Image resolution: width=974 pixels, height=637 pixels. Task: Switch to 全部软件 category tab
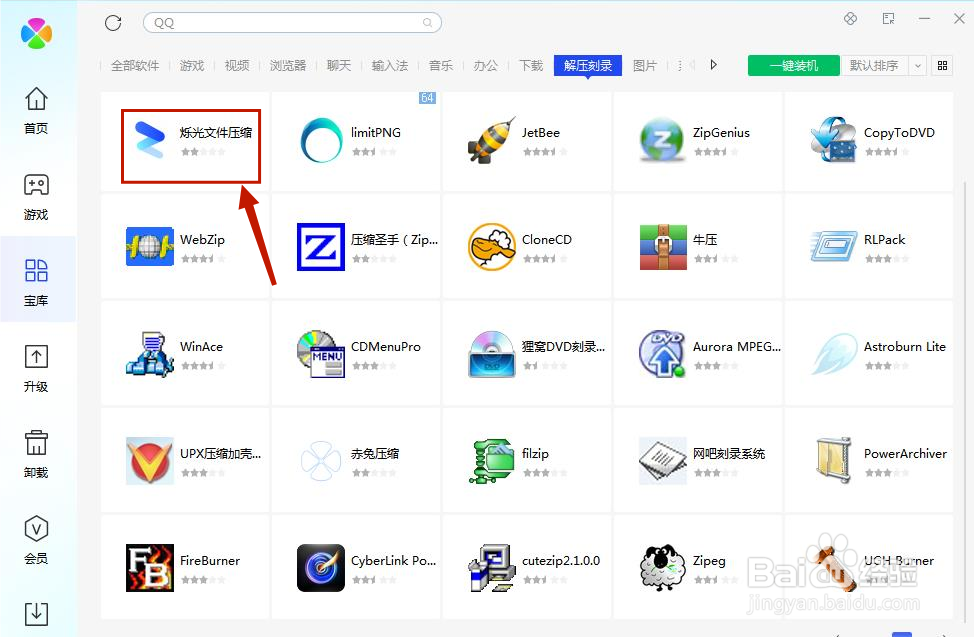tap(135, 65)
